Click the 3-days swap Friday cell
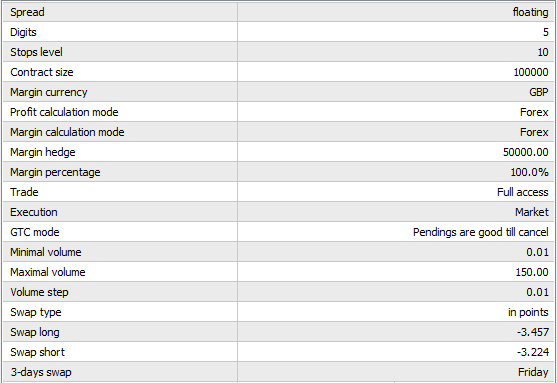The width and height of the screenshot is (557, 383). coord(396,372)
